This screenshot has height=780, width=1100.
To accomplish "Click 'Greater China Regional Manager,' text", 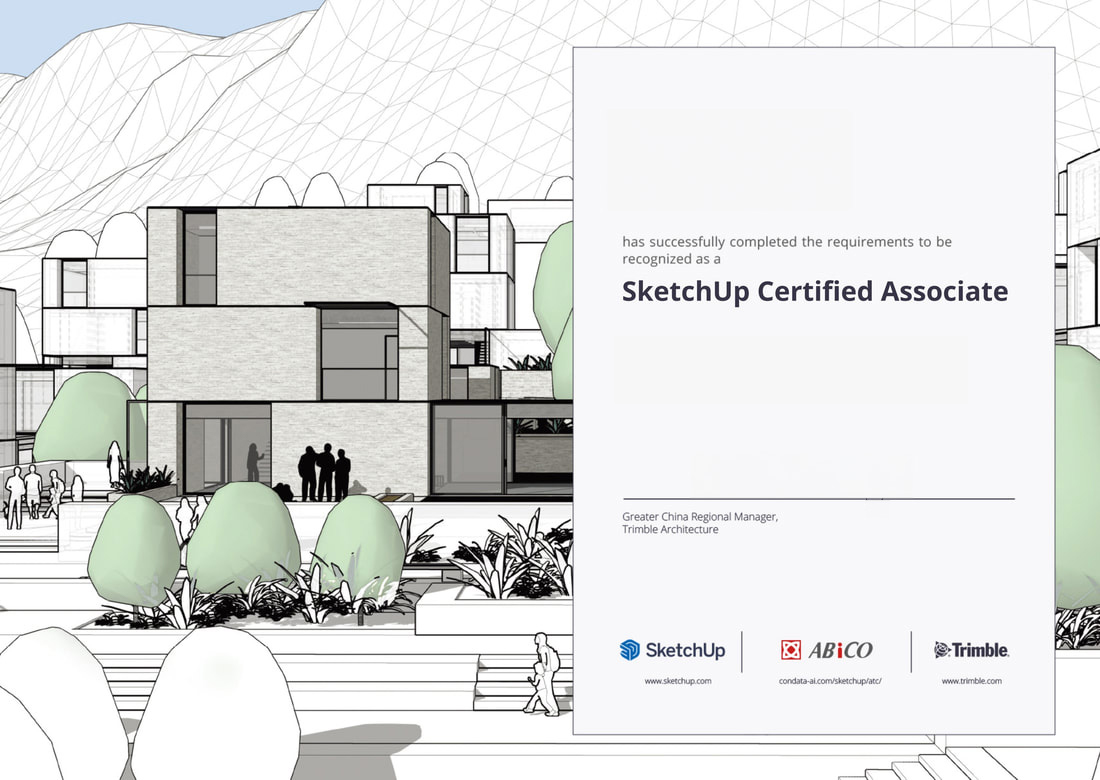I will point(700,516).
